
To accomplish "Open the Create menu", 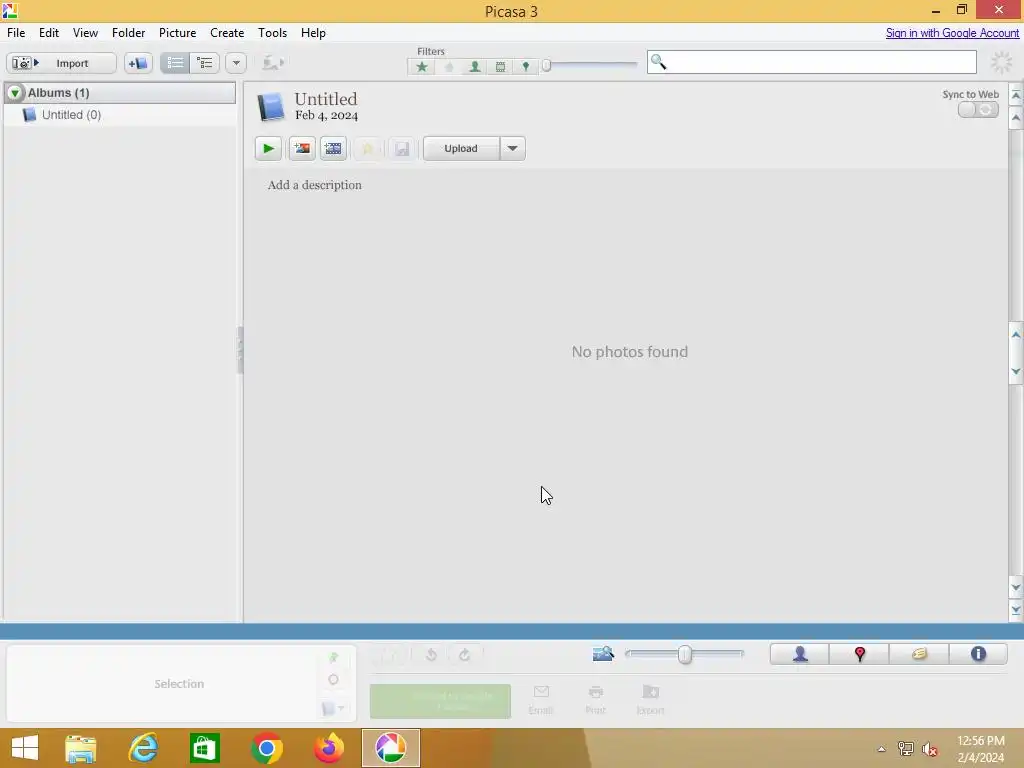I will coord(227,33).
